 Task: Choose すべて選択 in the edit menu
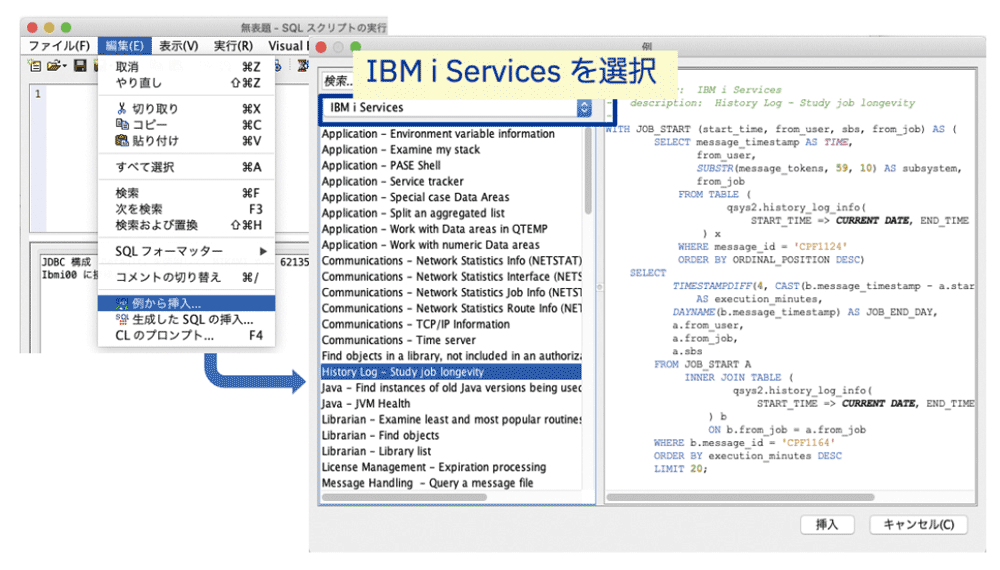[x=187, y=167]
